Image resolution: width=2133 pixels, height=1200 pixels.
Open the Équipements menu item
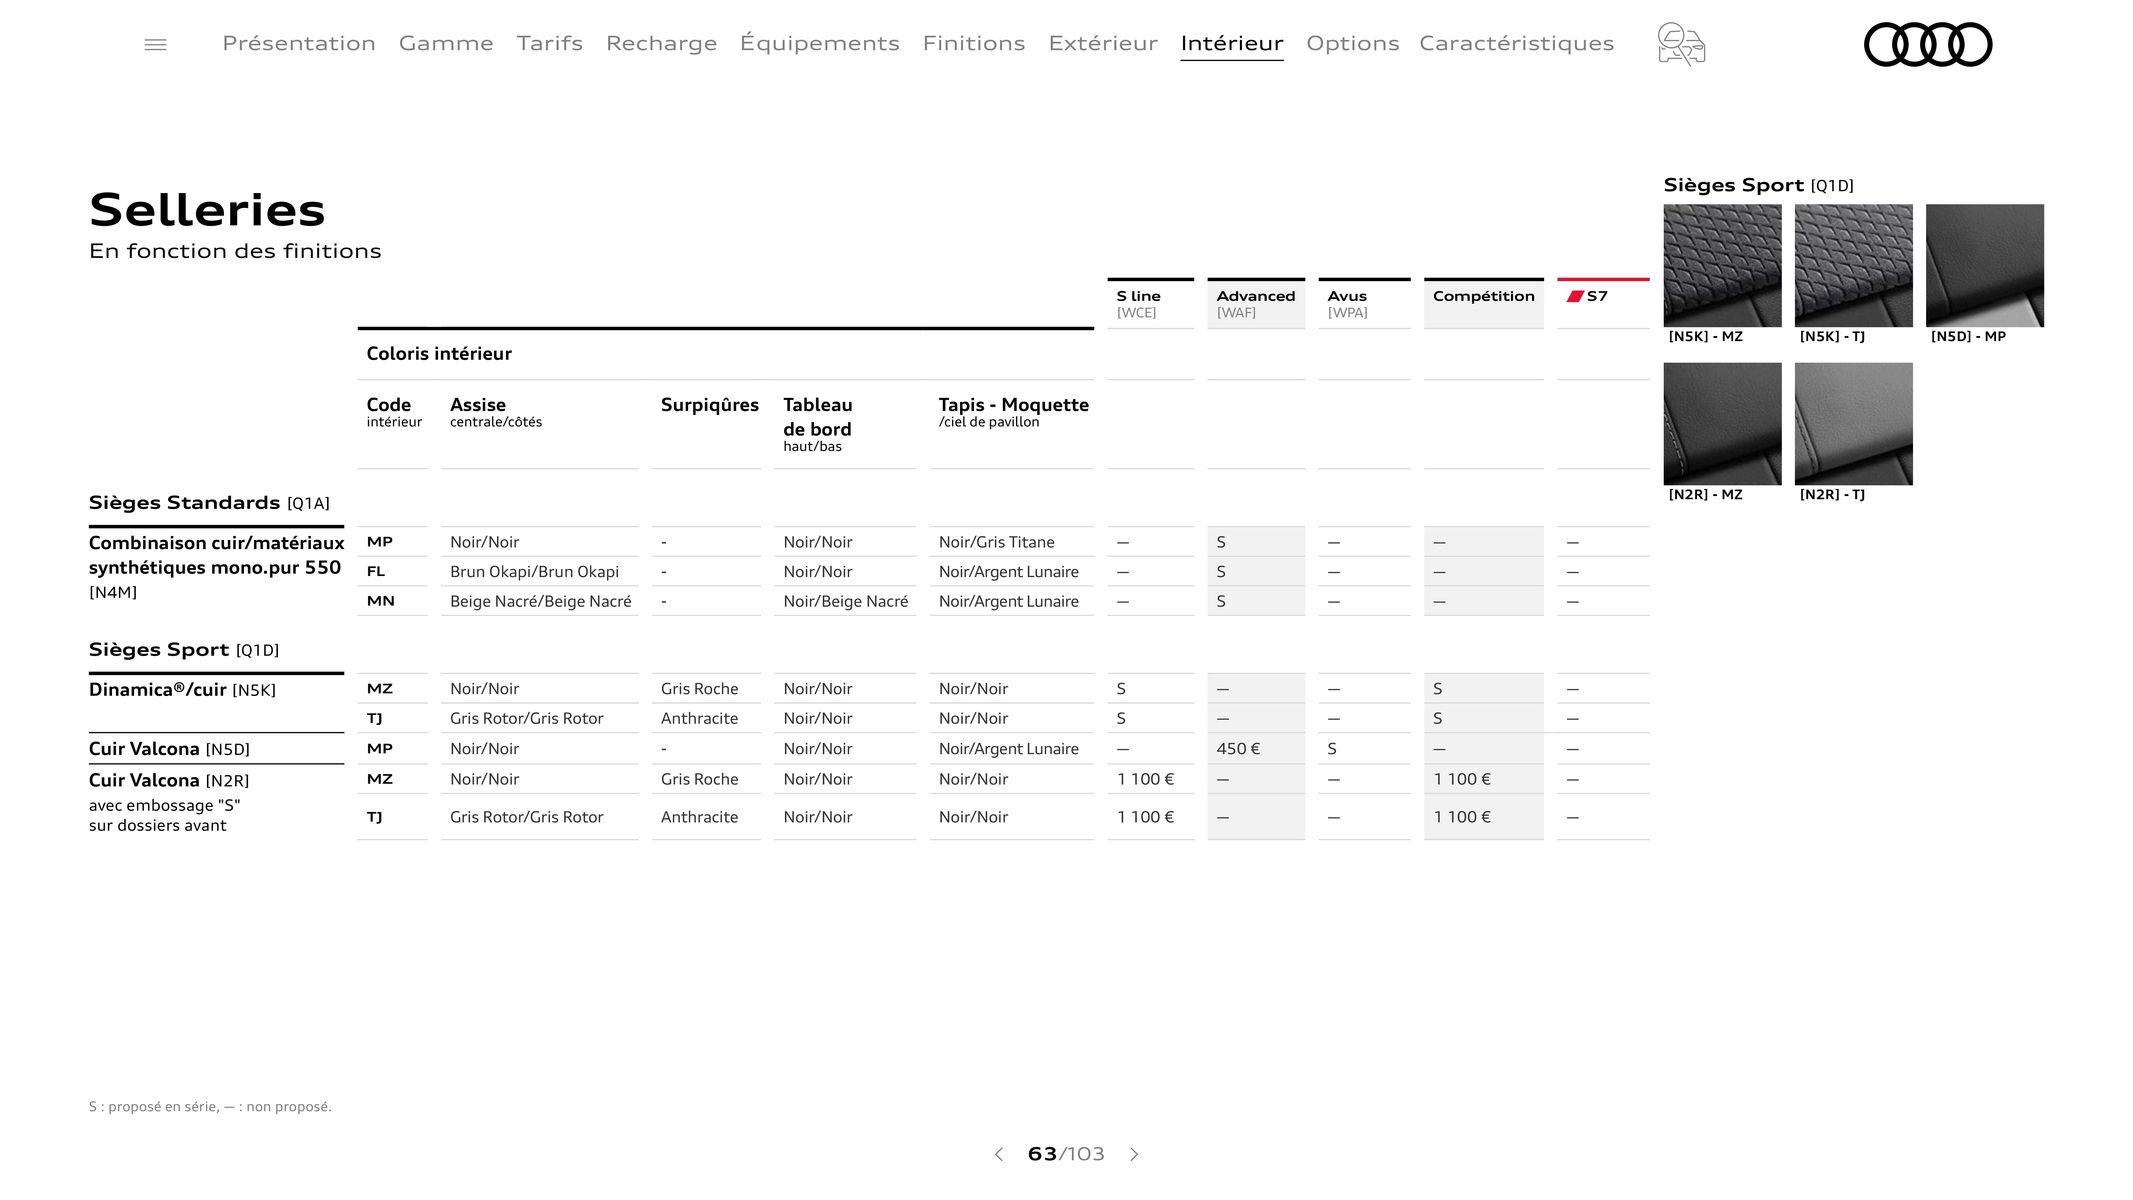coord(817,42)
